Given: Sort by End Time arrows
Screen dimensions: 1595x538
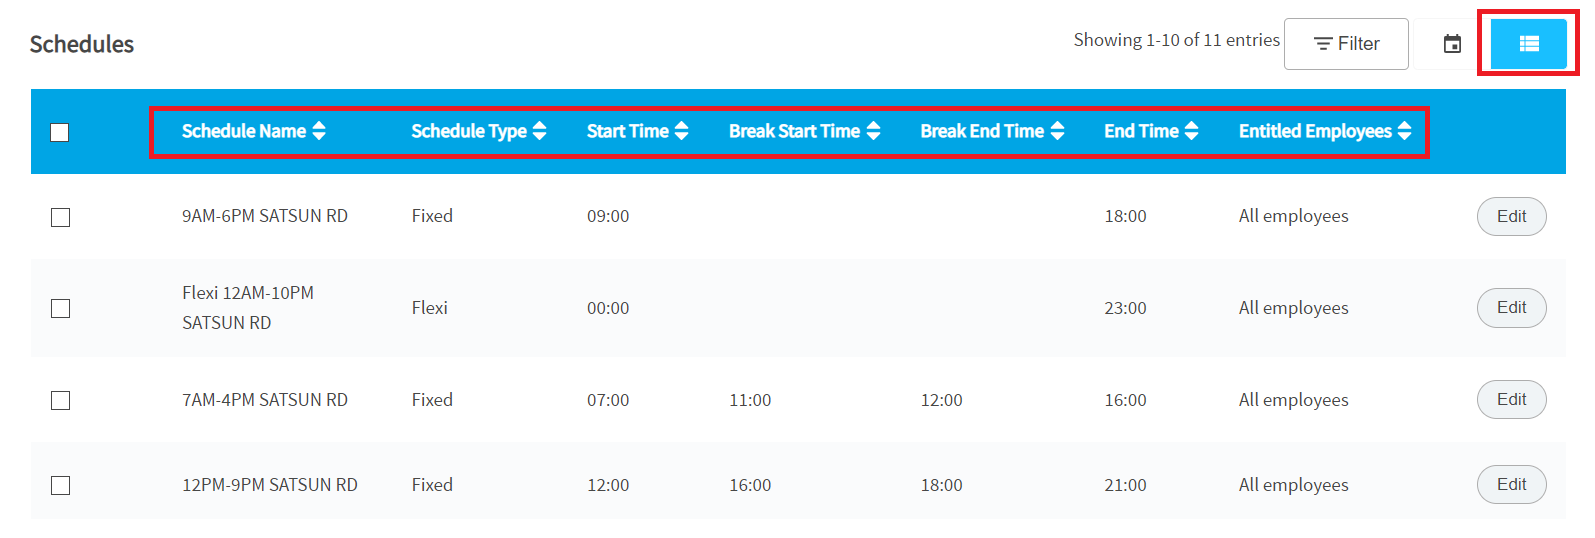Looking at the screenshot, I should coord(1191,131).
